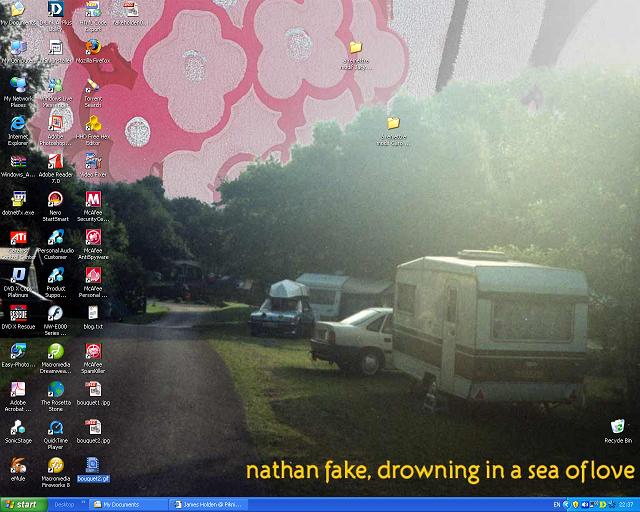Select the Windows_A... archive icon
Image resolution: width=640 pixels, height=512 pixels.
18,166
